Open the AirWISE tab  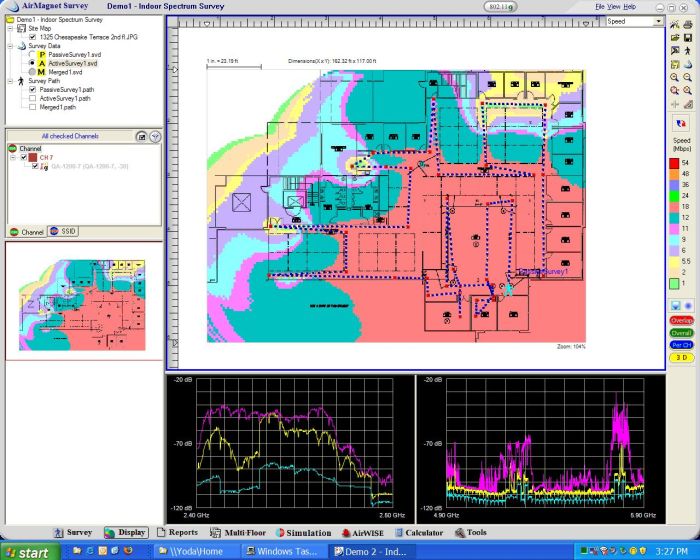(x=362, y=533)
